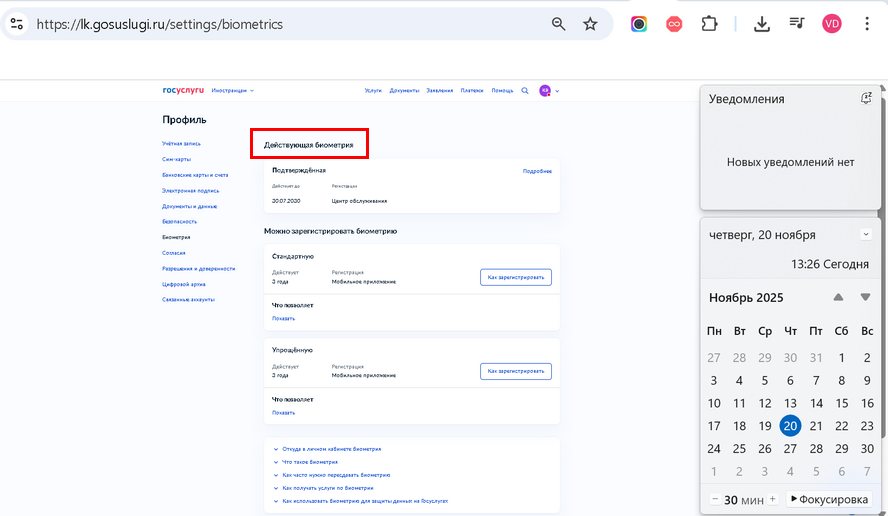Open Помощь in the top menu

coord(502,91)
